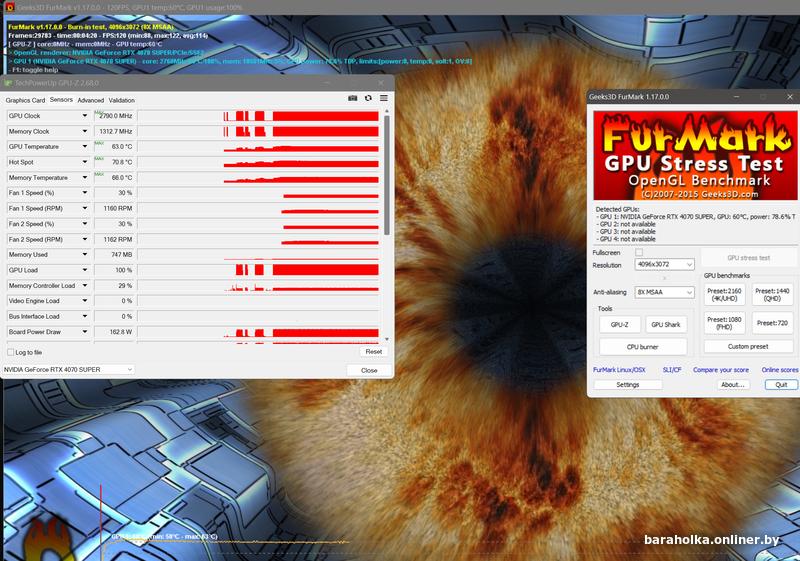
Task: Click the GPU-Z refresh icon
Action: pos(368,98)
